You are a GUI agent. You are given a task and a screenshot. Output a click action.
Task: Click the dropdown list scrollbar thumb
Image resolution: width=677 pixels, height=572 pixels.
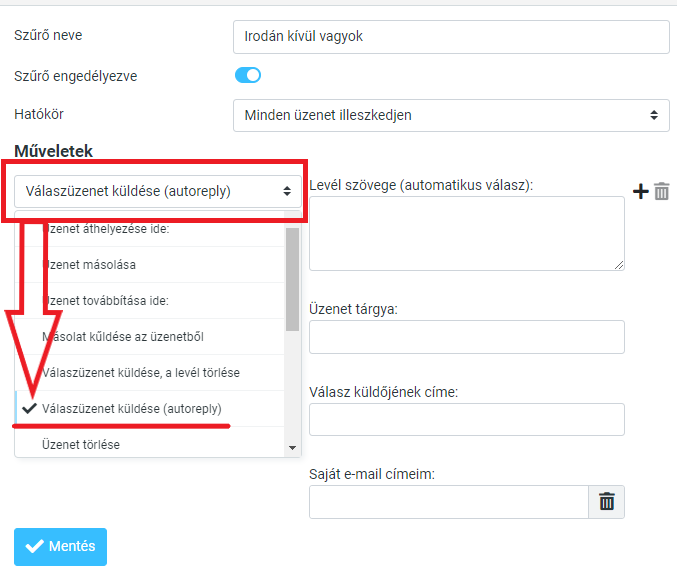tap(292, 280)
